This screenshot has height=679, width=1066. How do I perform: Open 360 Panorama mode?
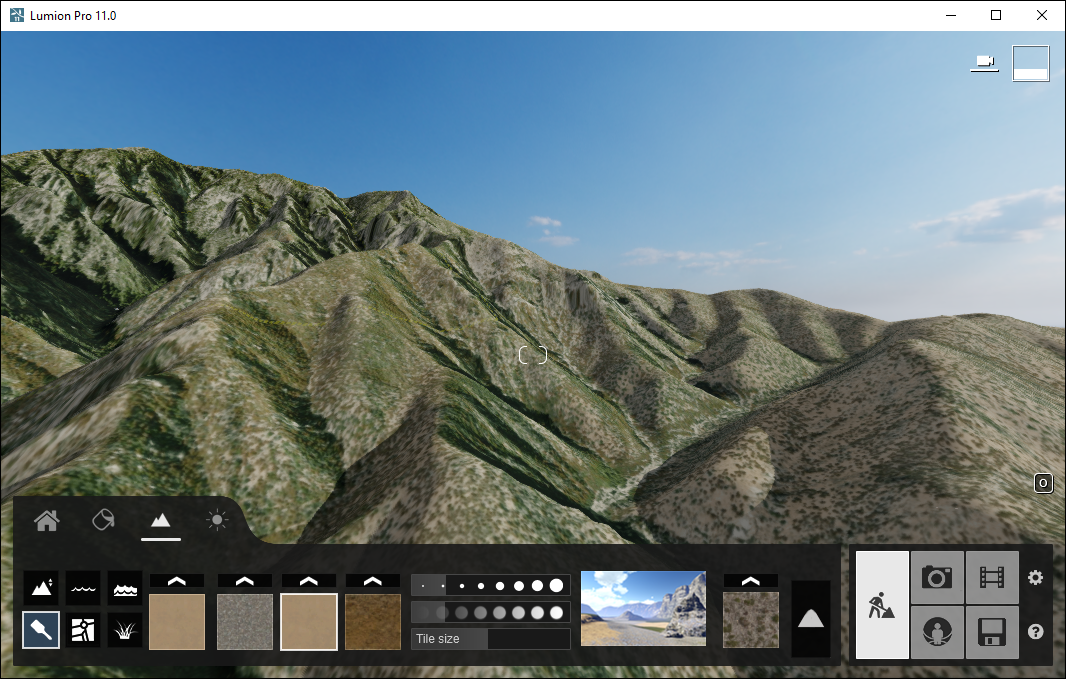coord(937,632)
